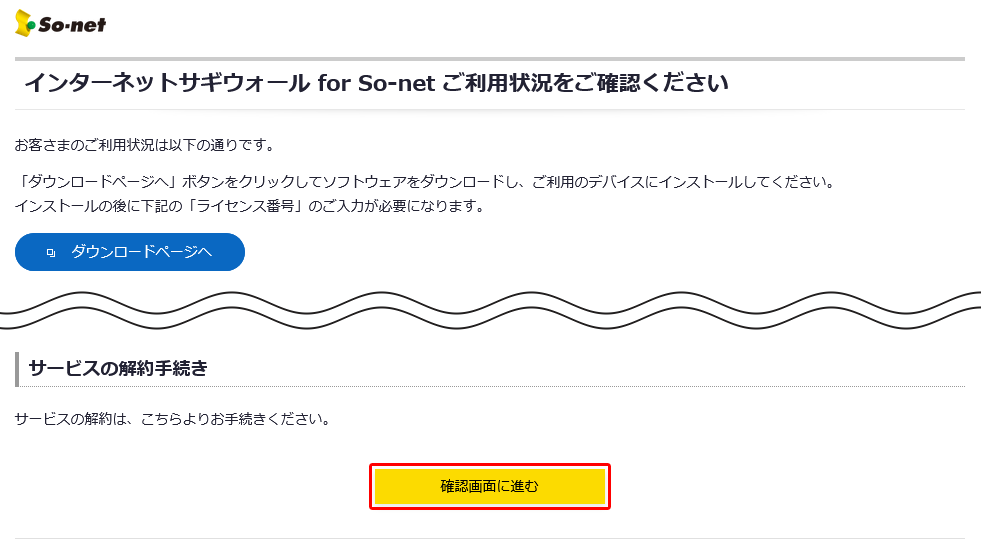Click the お客さまのご利用状況は以下の通りです text
981x551 pixels.
pyautogui.click(x=144, y=145)
